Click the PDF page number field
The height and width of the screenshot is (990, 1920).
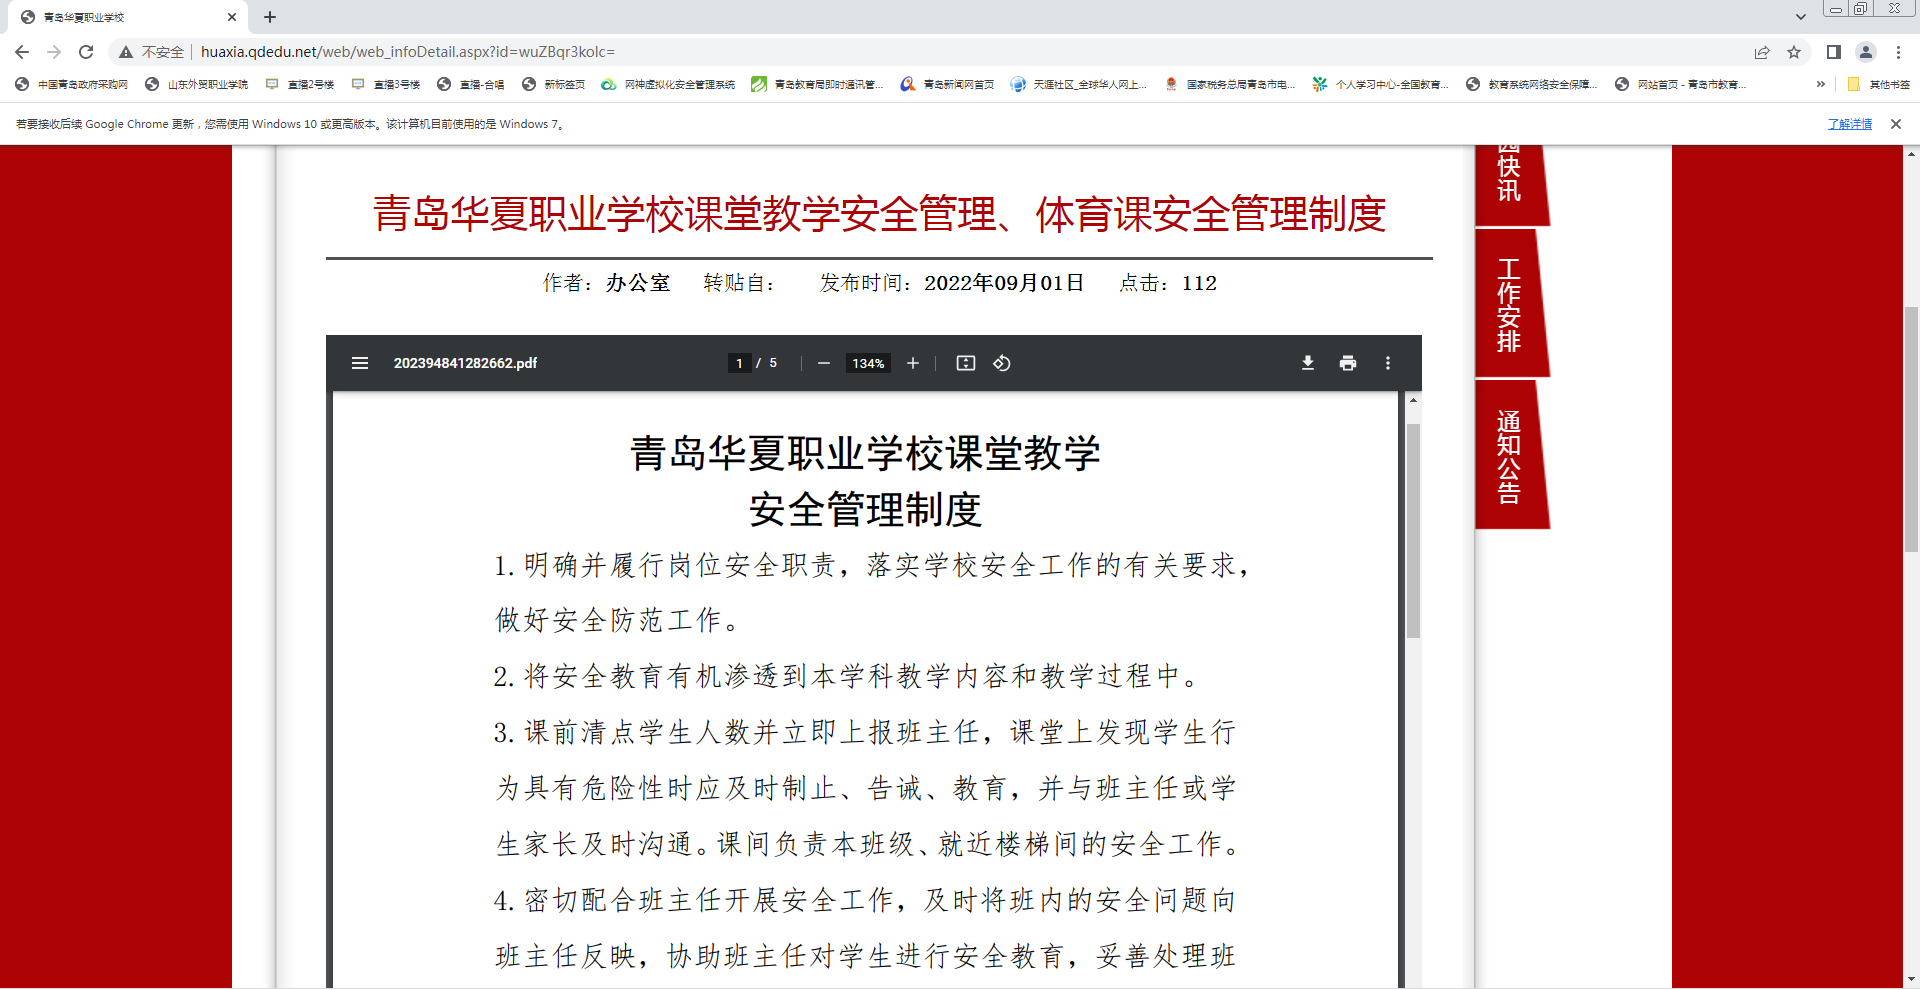[x=739, y=363]
